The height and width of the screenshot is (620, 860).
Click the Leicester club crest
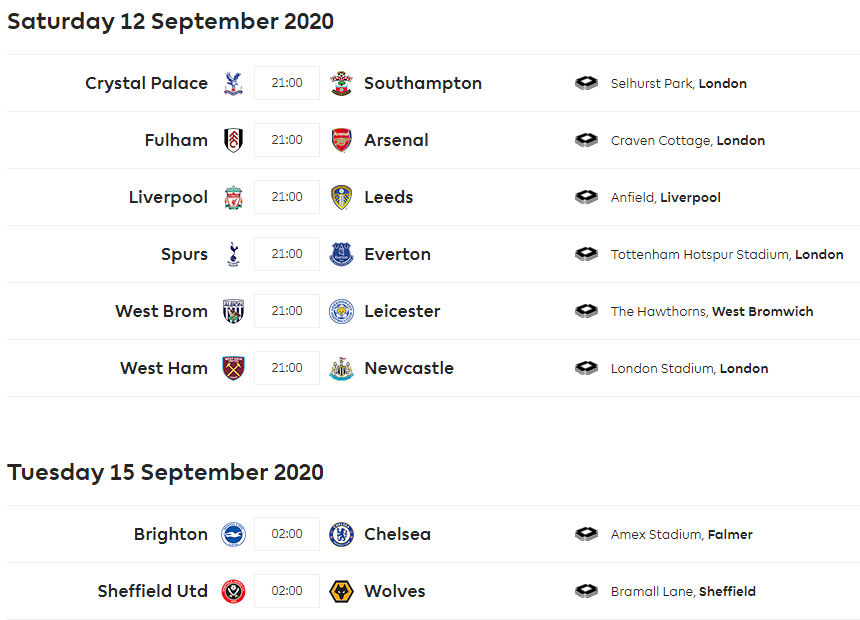point(341,311)
